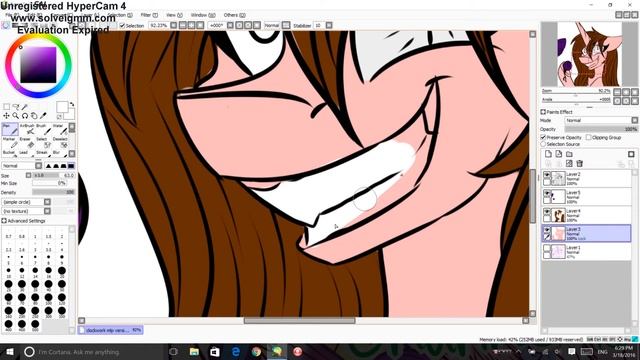
Task: Create a new linework layer
Action: click(559, 154)
